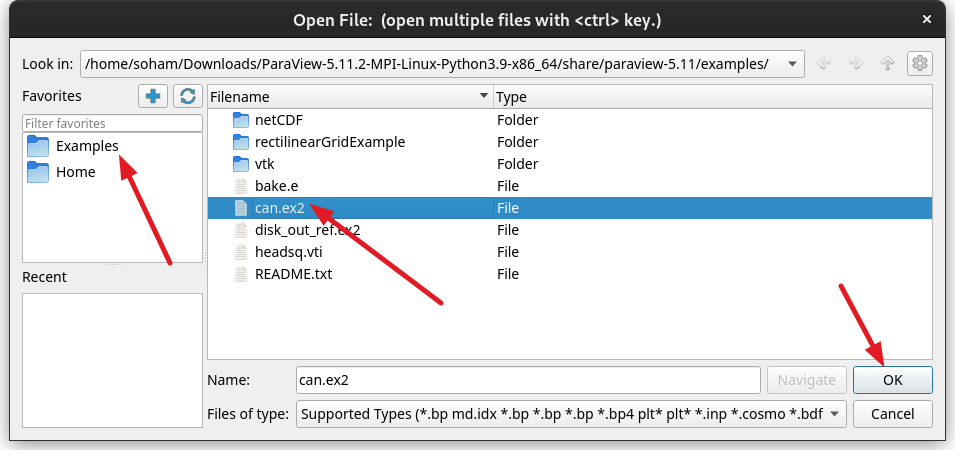Image resolution: width=955 pixels, height=450 pixels.
Task: Click the netCDF folder icon
Action: coord(241,120)
